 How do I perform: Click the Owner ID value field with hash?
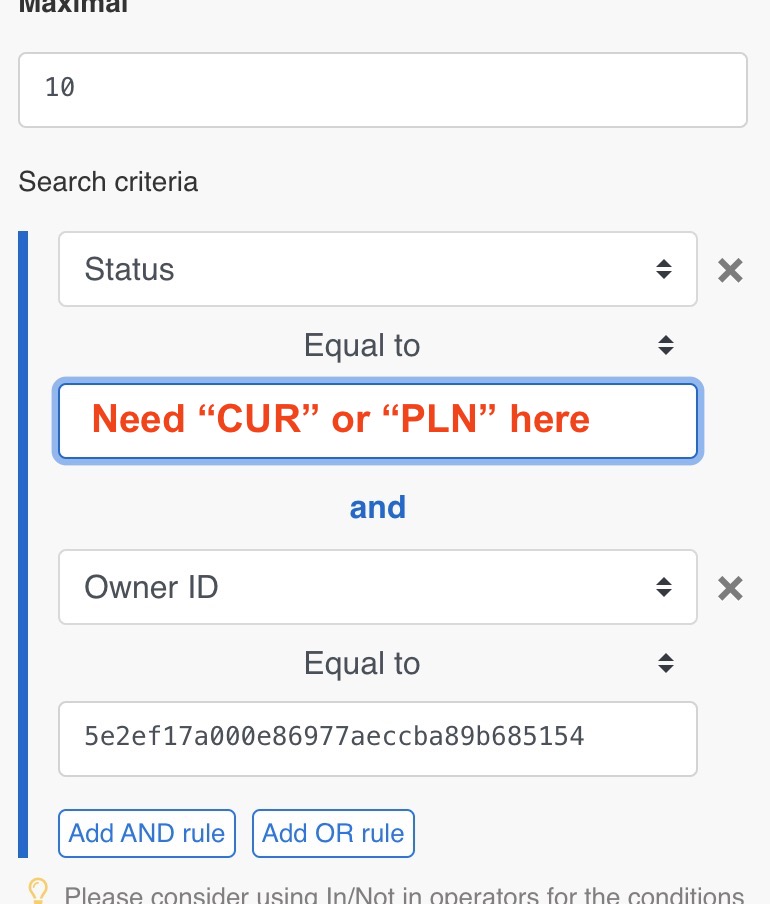[377, 739]
